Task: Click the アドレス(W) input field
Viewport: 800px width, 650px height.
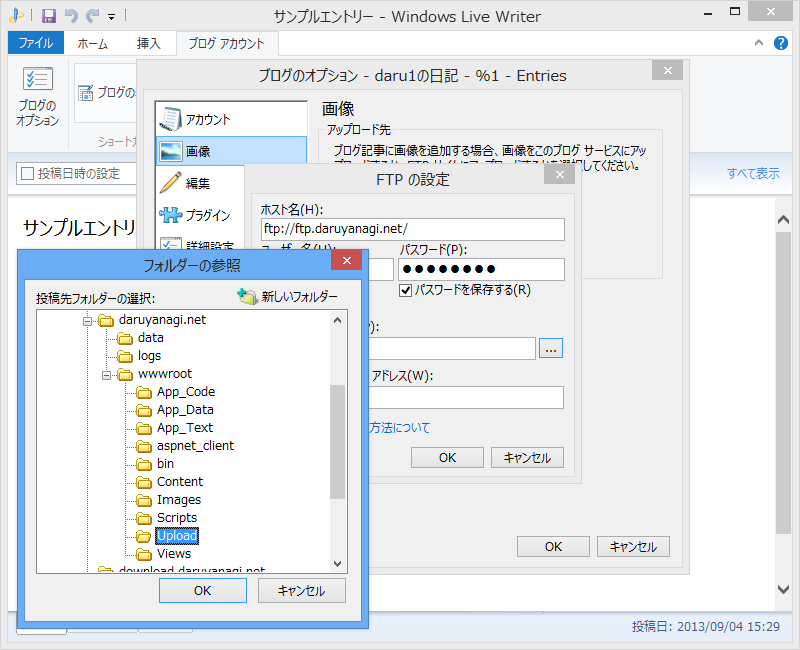Action: point(466,397)
